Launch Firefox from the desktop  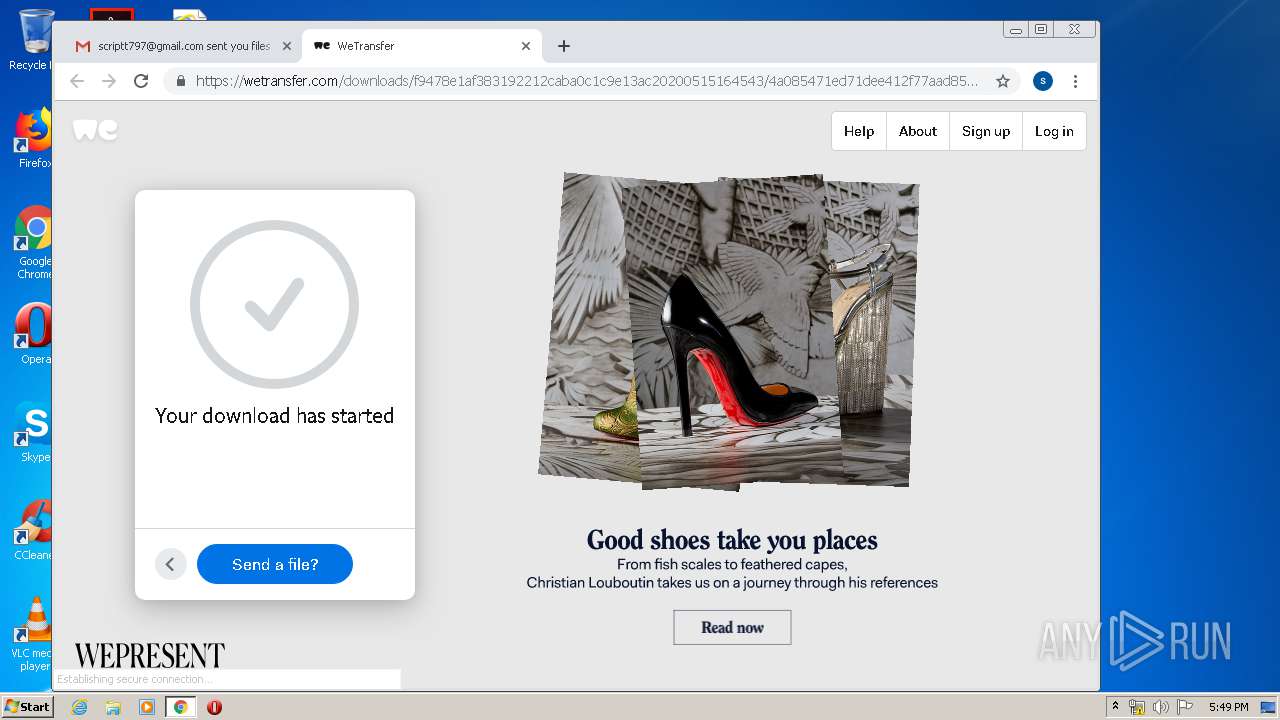(33, 138)
